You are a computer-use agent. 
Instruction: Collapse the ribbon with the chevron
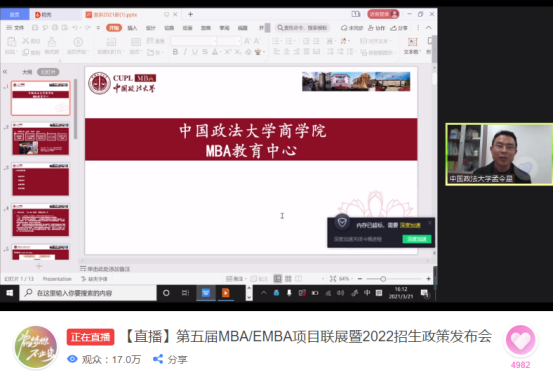(429, 28)
